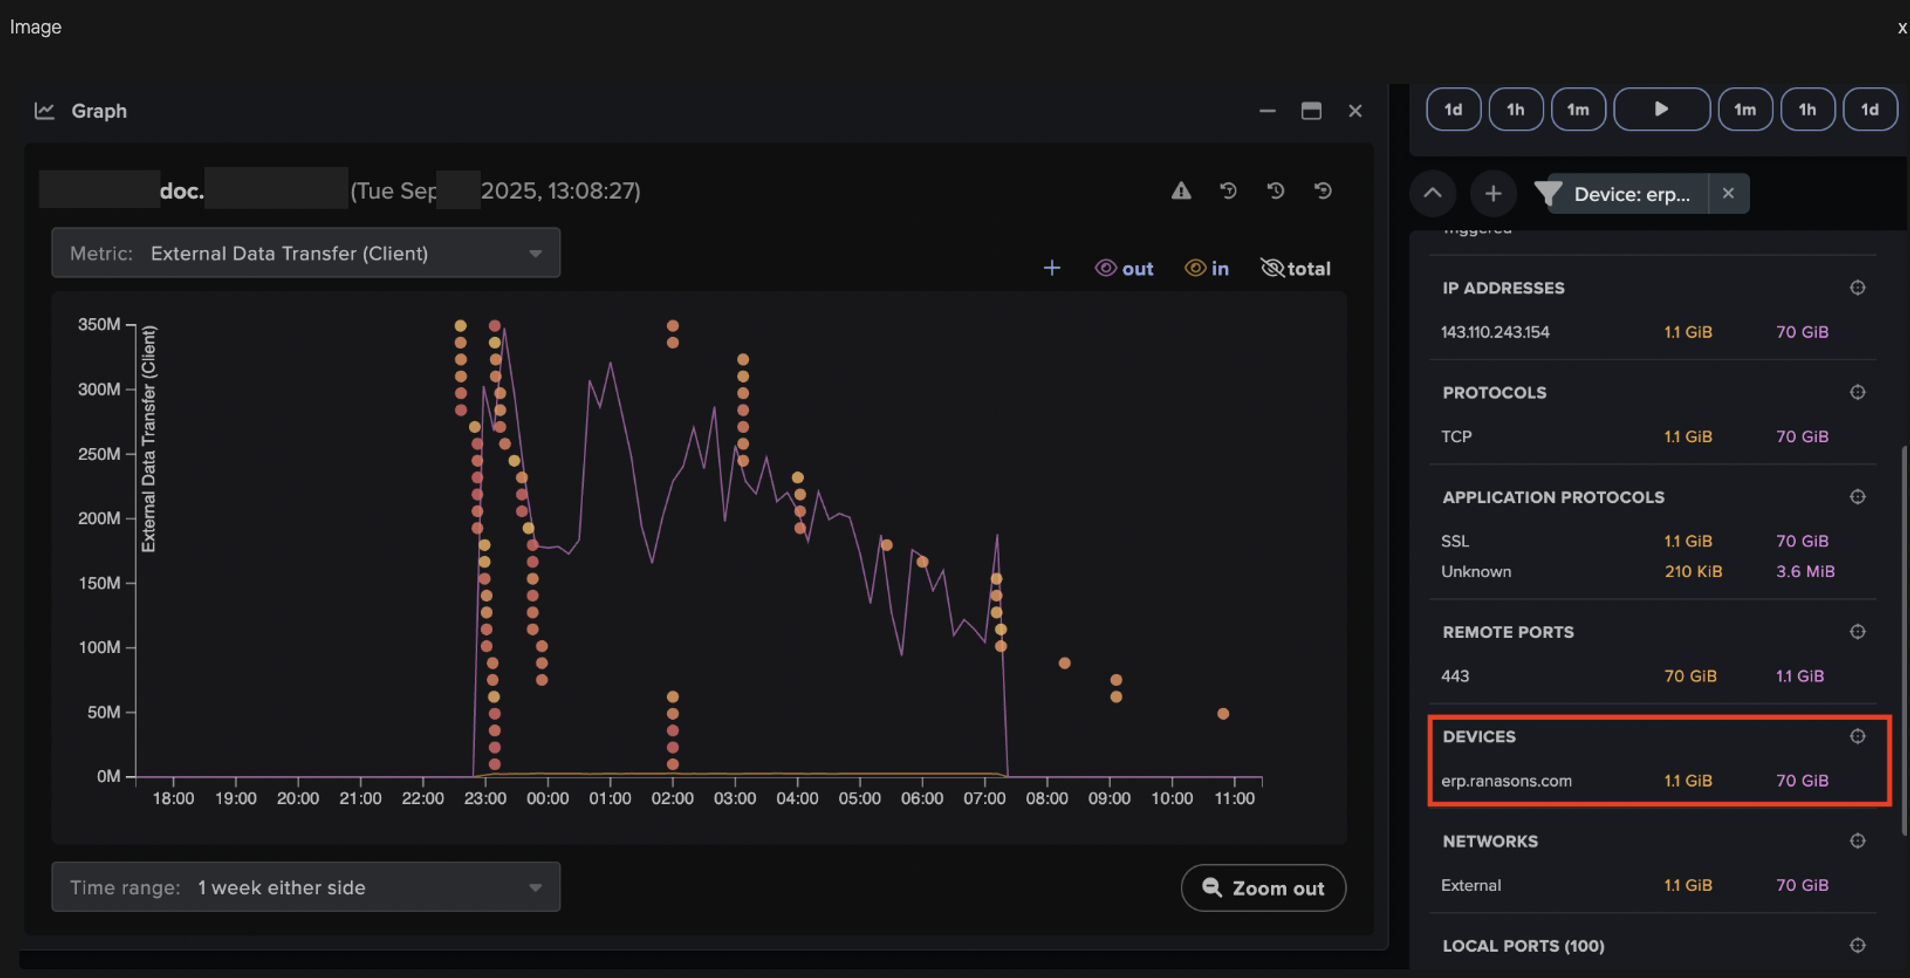Image resolution: width=1910 pixels, height=978 pixels.
Task: Step forward one minute with right 1m
Action: point(1745,109)
